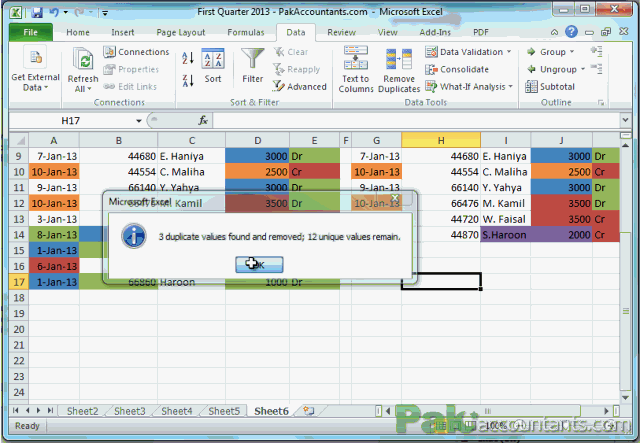Click the Consolidate tool
640x443 pixels.
pos(457,69)
